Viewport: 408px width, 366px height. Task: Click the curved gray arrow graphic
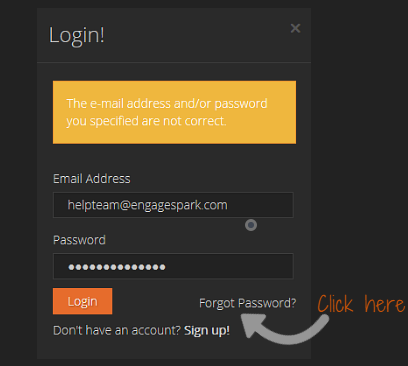click(x=285, y=327)
